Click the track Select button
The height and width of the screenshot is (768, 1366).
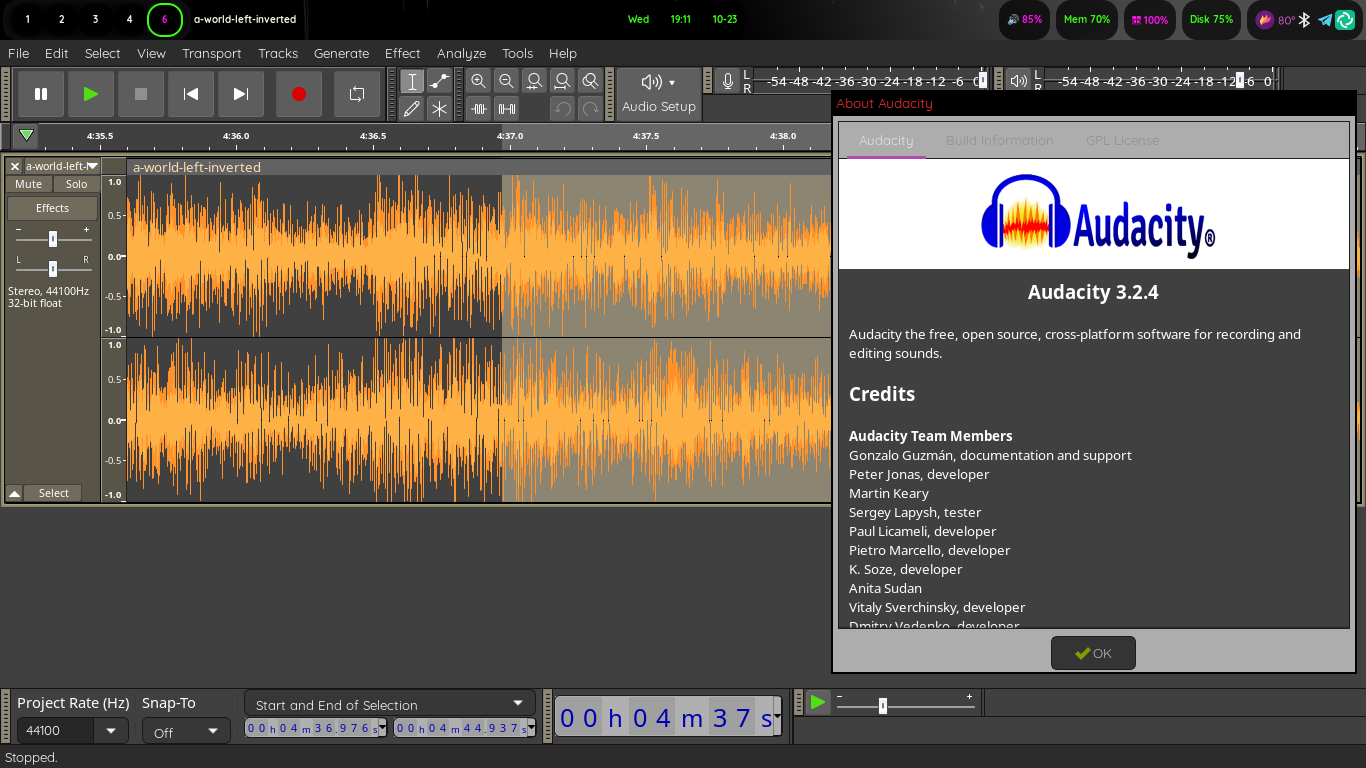click(x=54, y=493)
